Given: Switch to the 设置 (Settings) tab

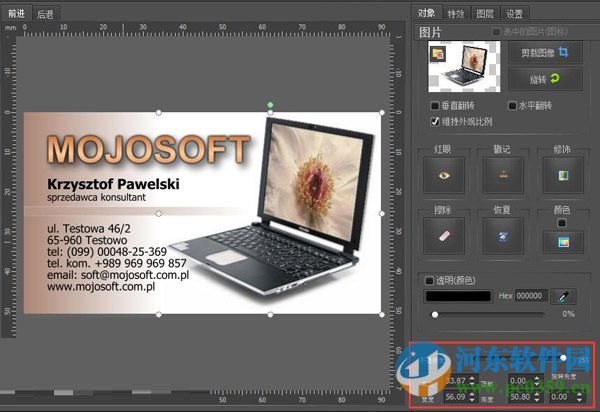Looking at the screenshot, I should (x=515, y=14).
